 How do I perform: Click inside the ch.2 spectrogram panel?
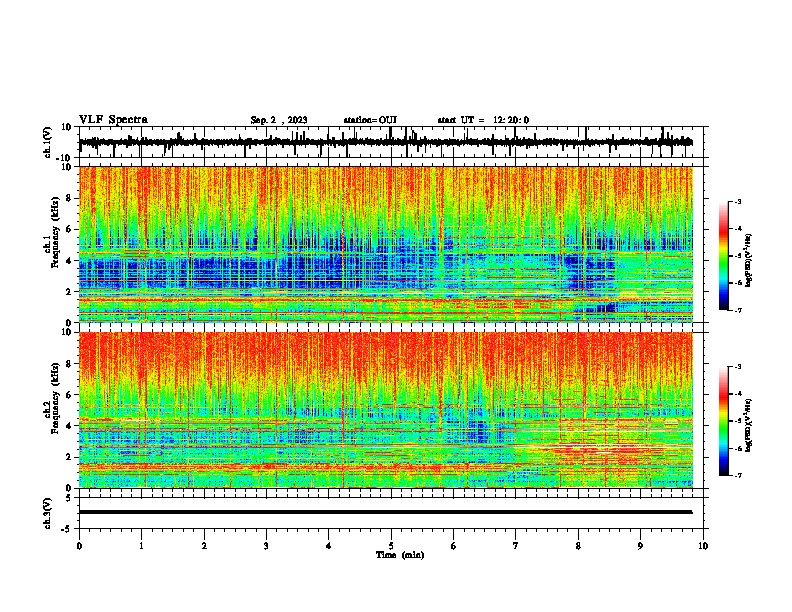tap(391, 410)
